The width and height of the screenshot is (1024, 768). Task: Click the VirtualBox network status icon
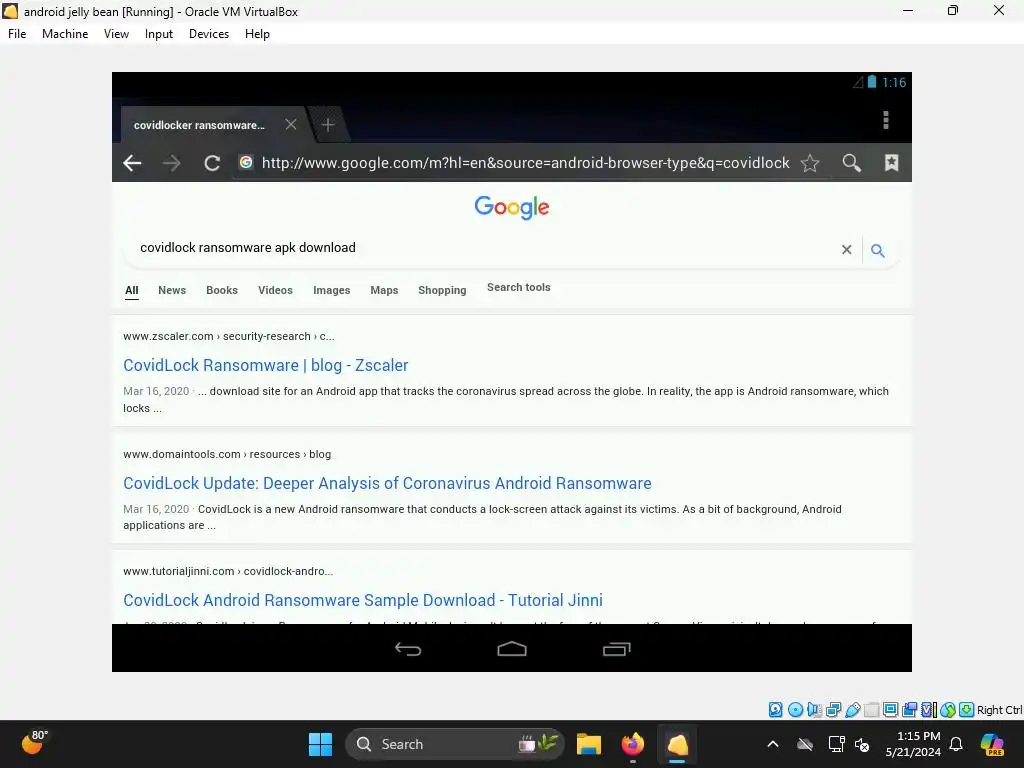click(x=833, y=710)
